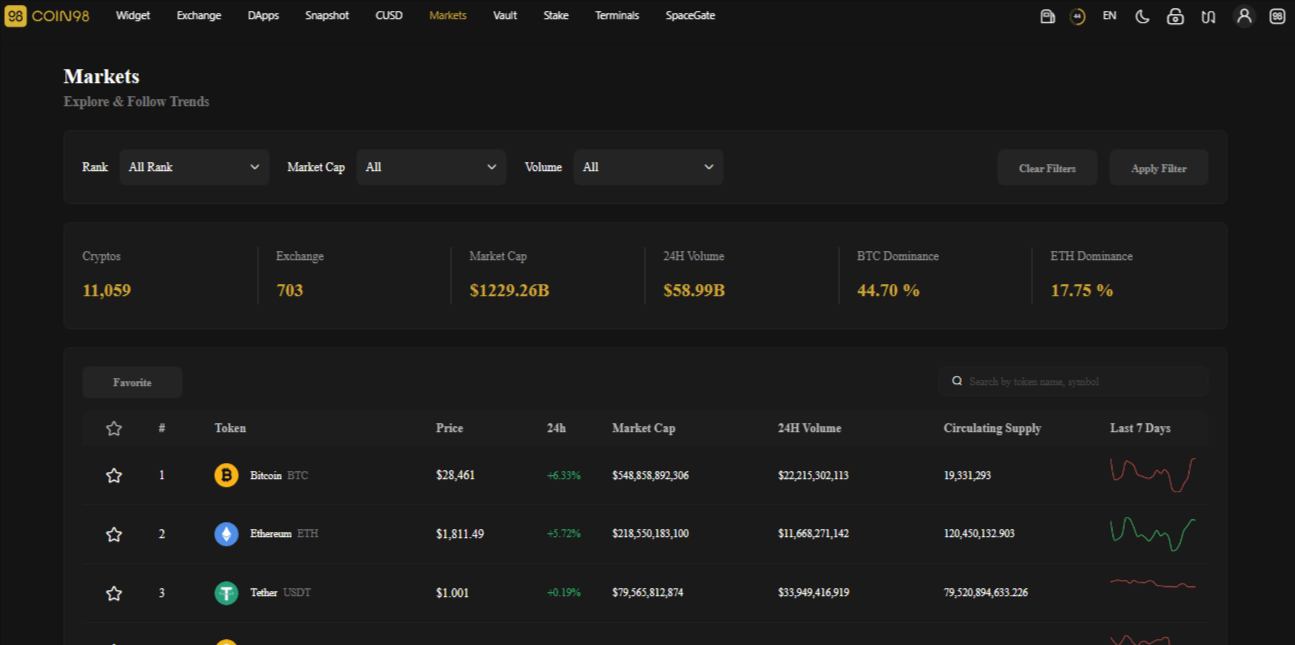Image resolution: width=1295 pixels, height=645 pixels.
Task: Click the BTC Dominance 44.70 % value
Action: [888, 291]
